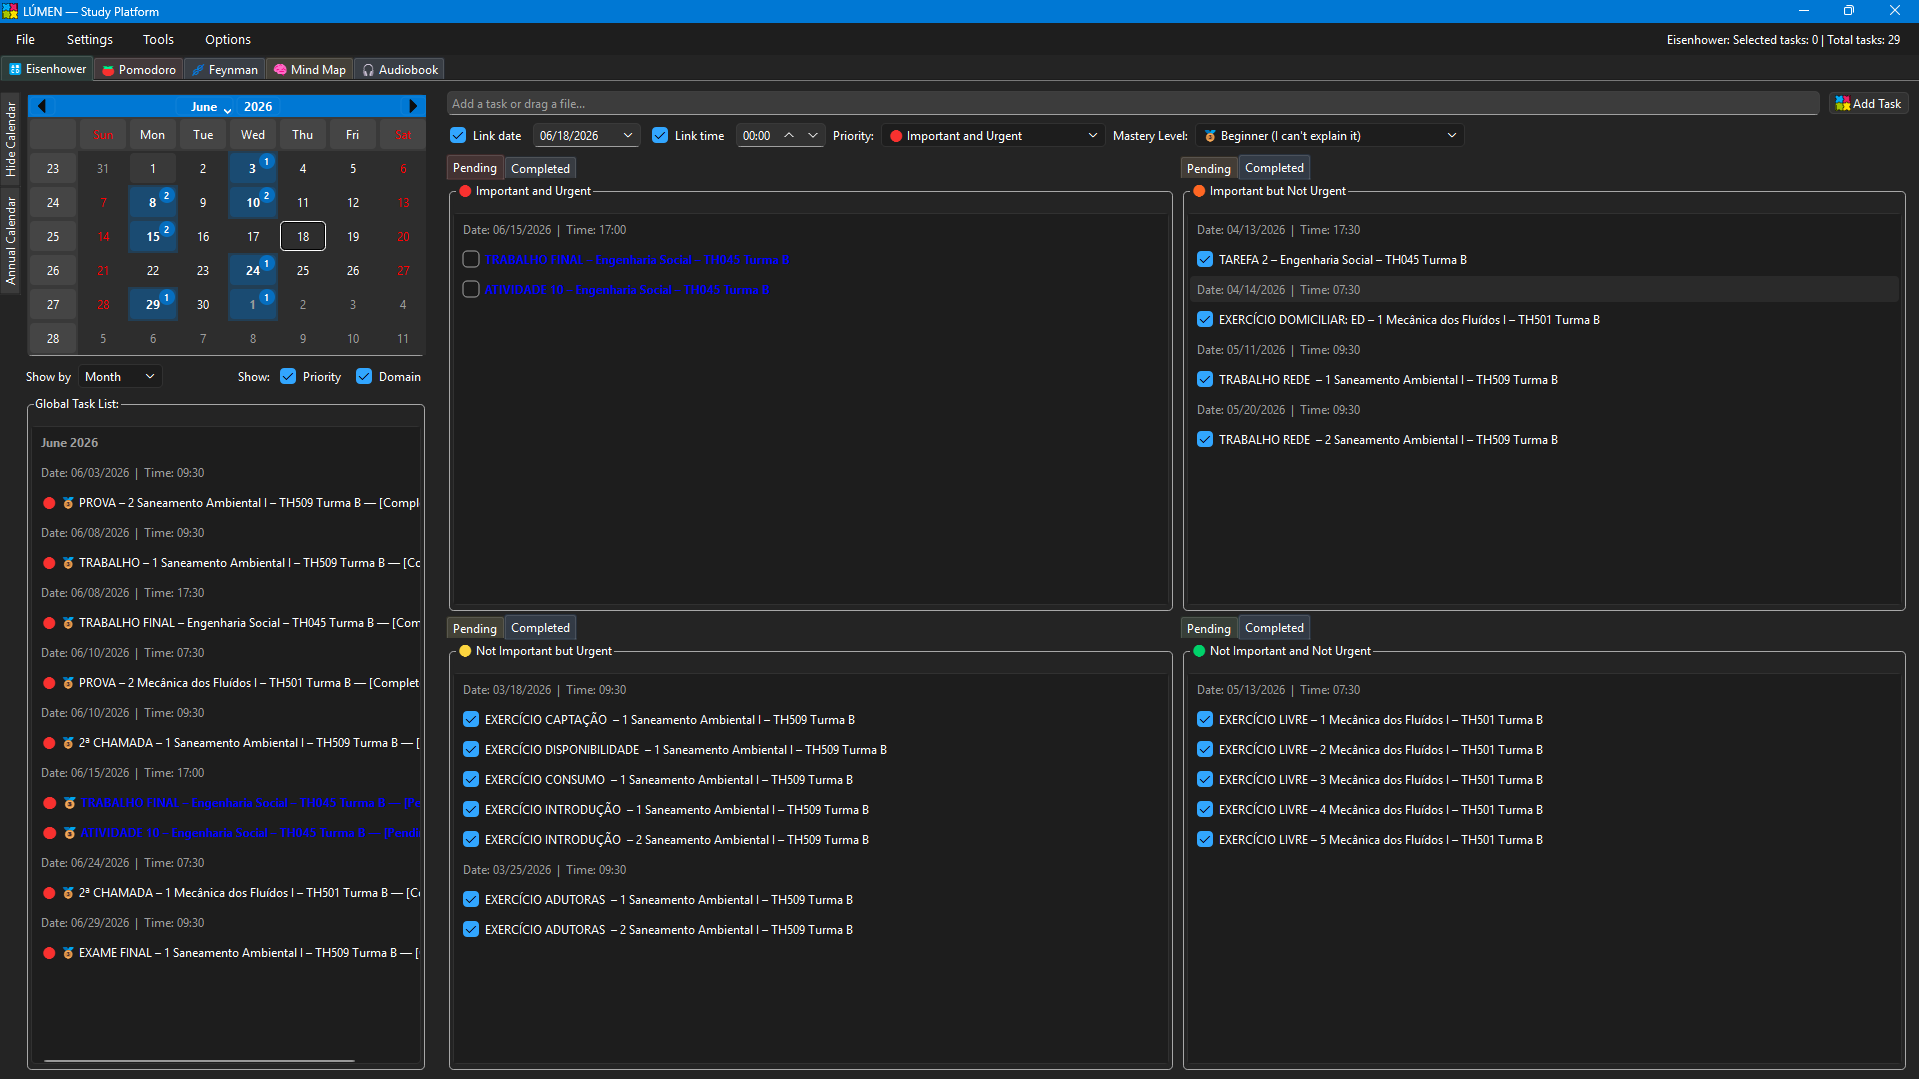Click the Pomodoro tomato tab icon
Viewport: 1919px width, 1079px height.
coord(108,70)
